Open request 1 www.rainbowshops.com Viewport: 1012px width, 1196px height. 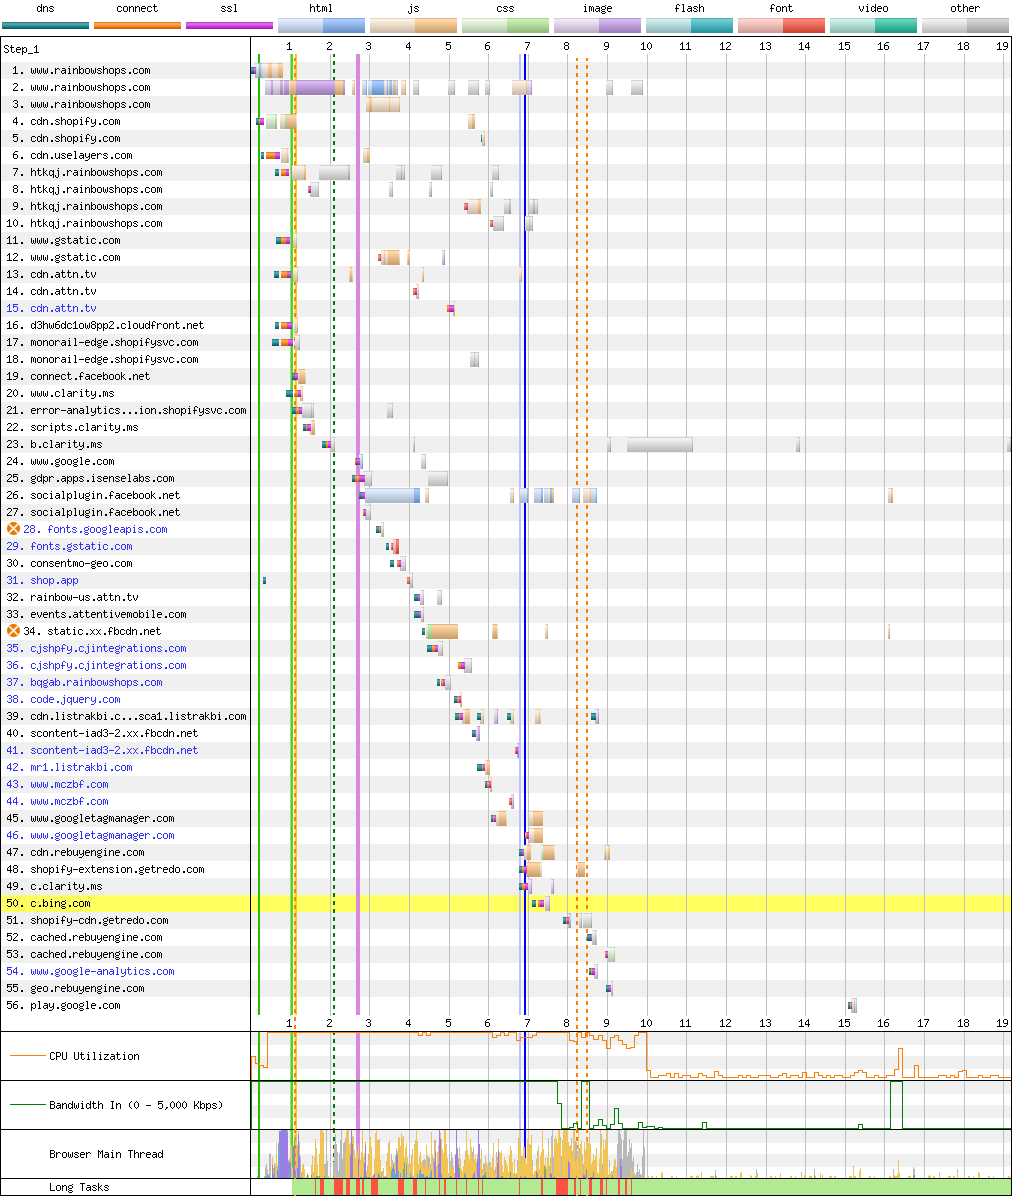click(90, 70)
